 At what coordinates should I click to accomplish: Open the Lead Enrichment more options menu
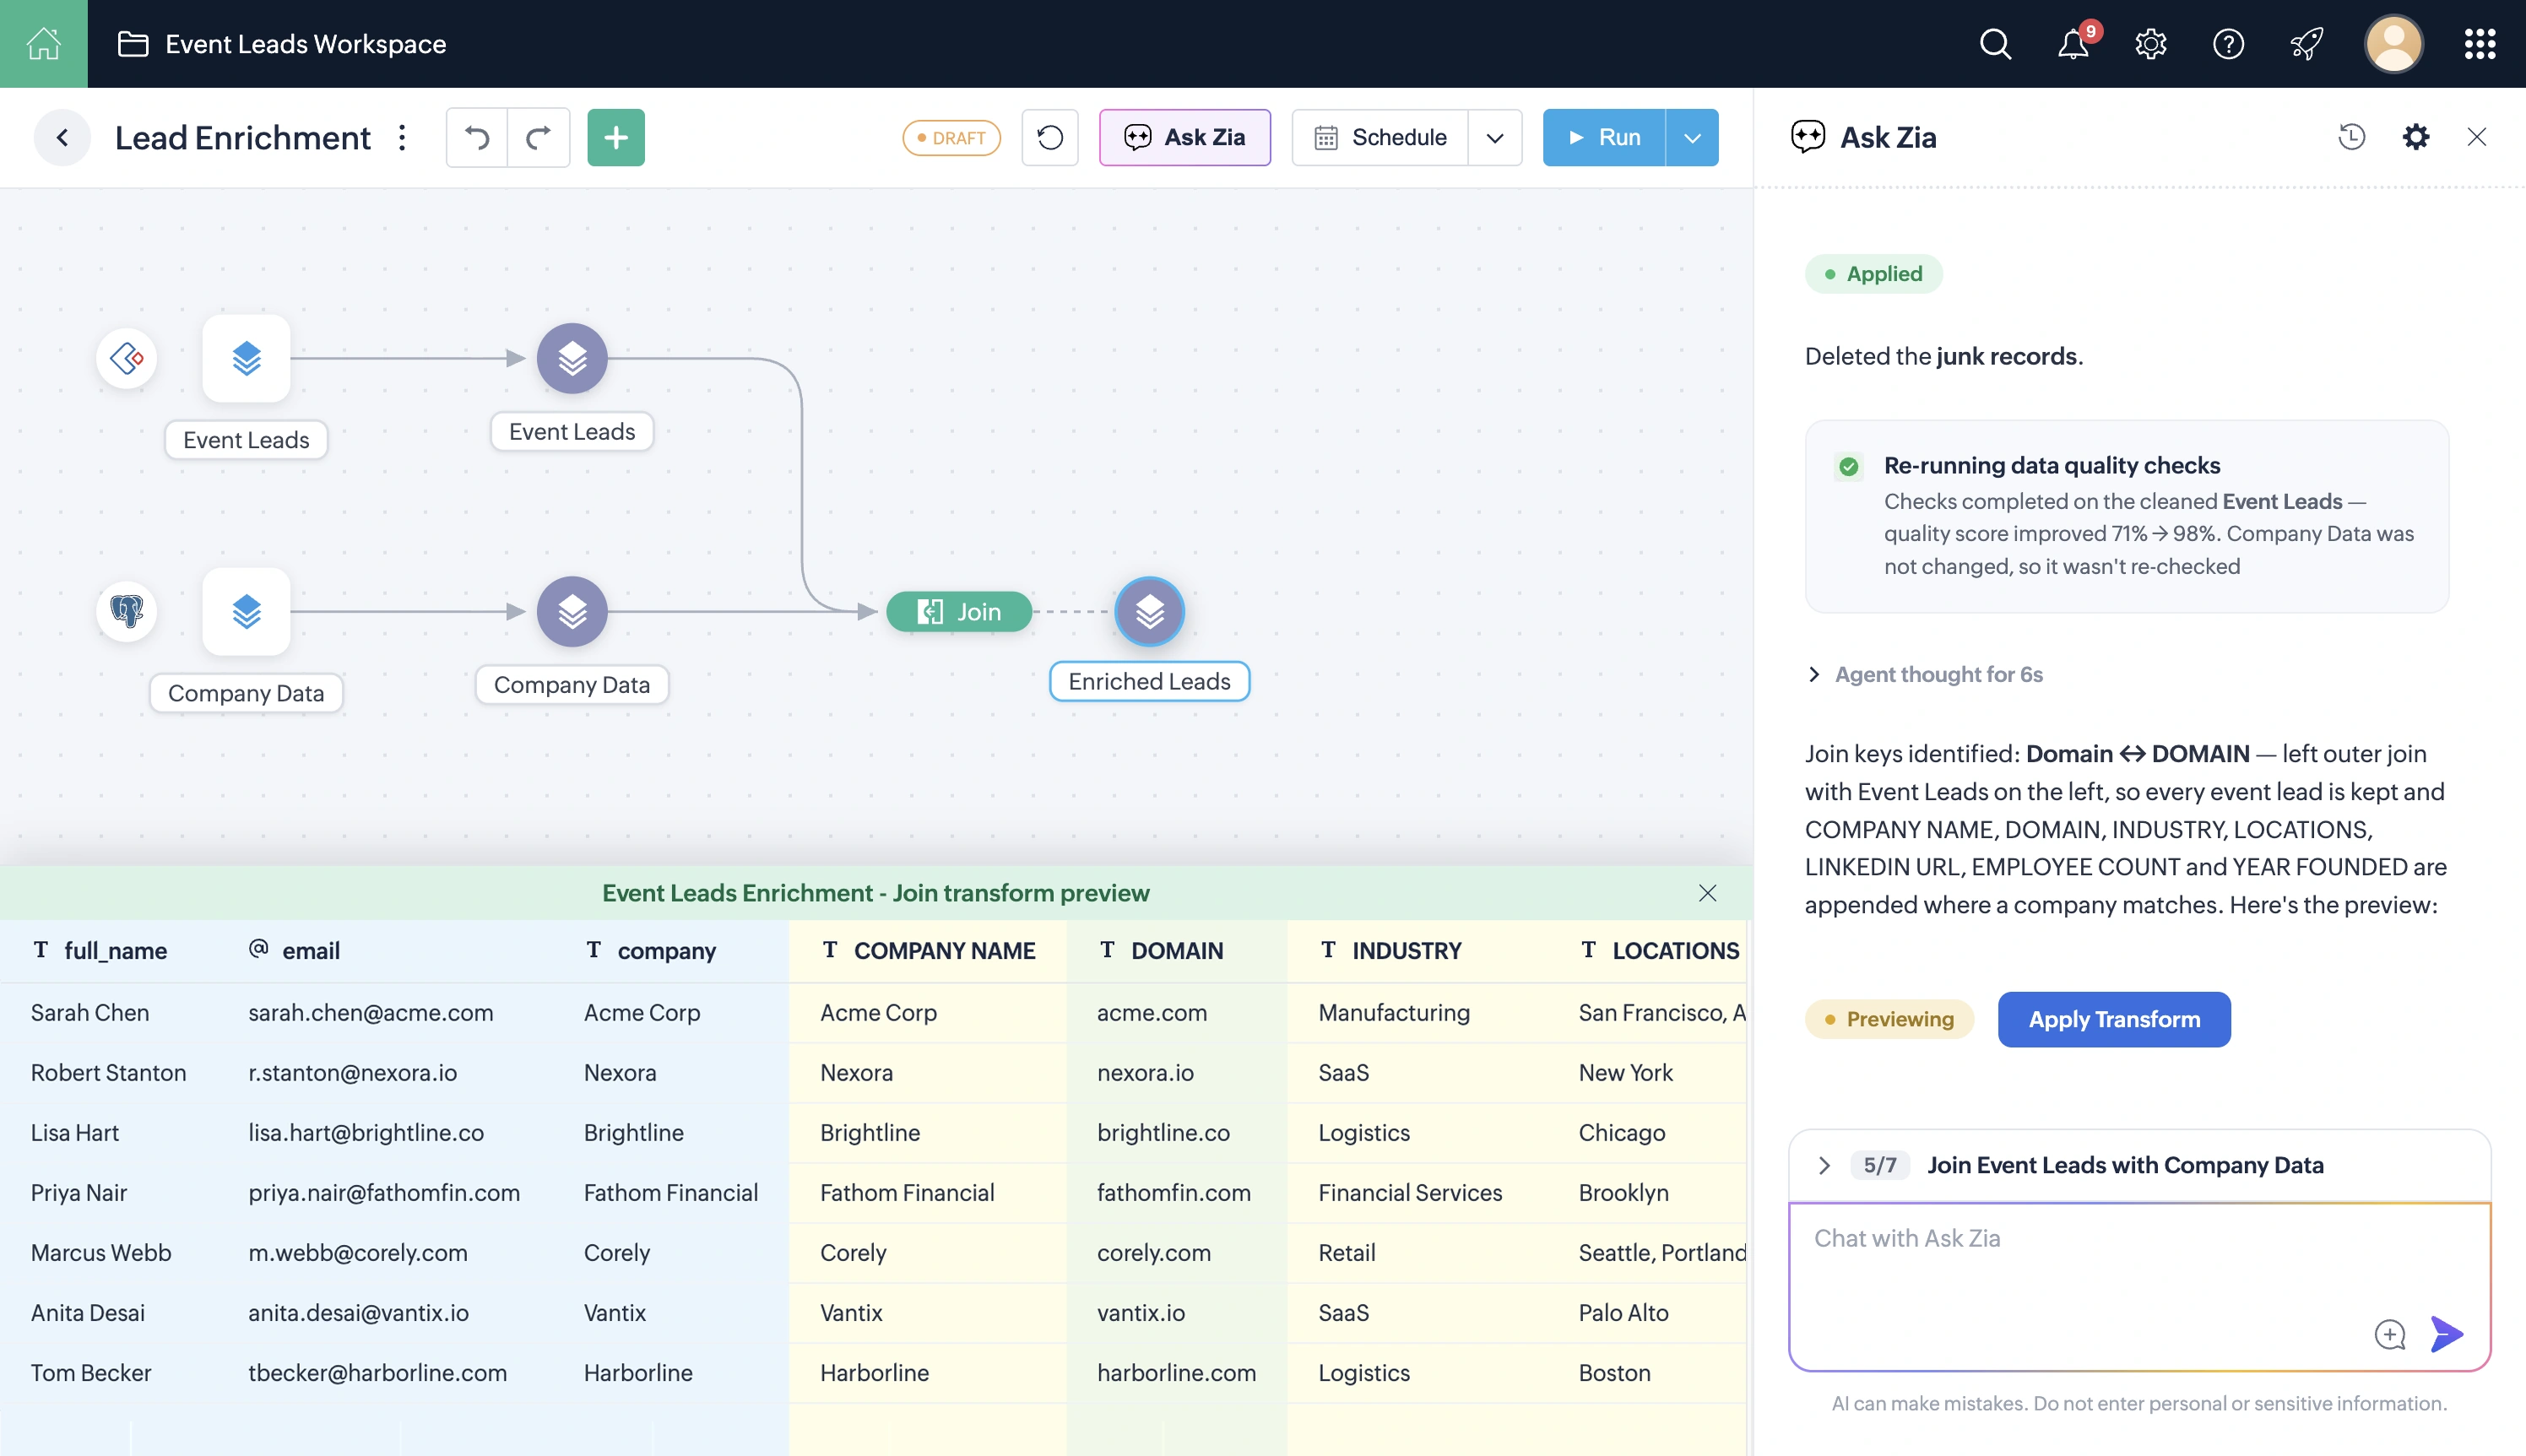click(402, 137)
